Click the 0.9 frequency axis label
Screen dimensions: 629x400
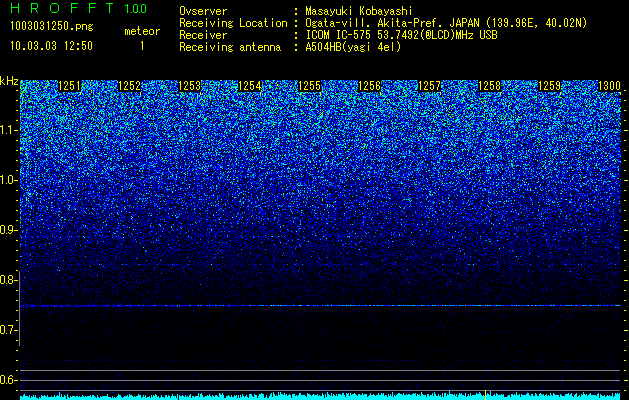[9, 230]
